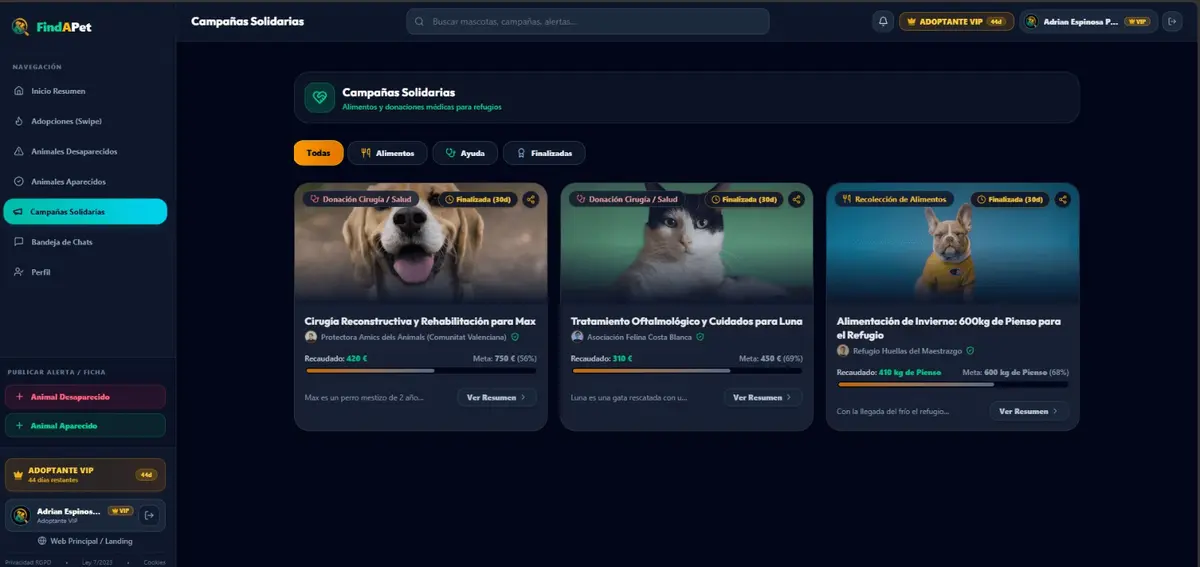Viewport: 1200px width, 567px height.
Task: Share the Luna treatment campaign via its share icon
Action: click(x=797, y=199)
